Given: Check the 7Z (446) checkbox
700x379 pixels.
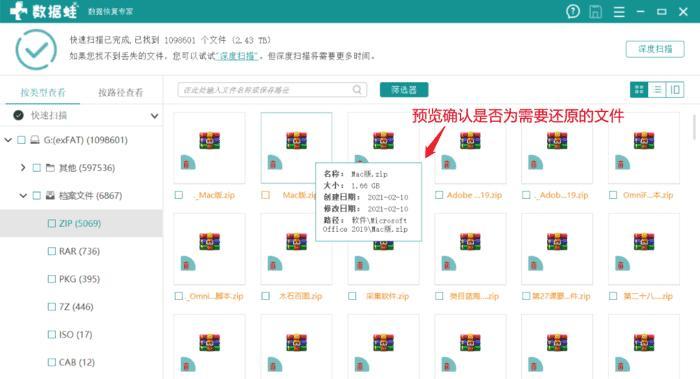Looking at the screenshot, I should (x=52, y=307).
